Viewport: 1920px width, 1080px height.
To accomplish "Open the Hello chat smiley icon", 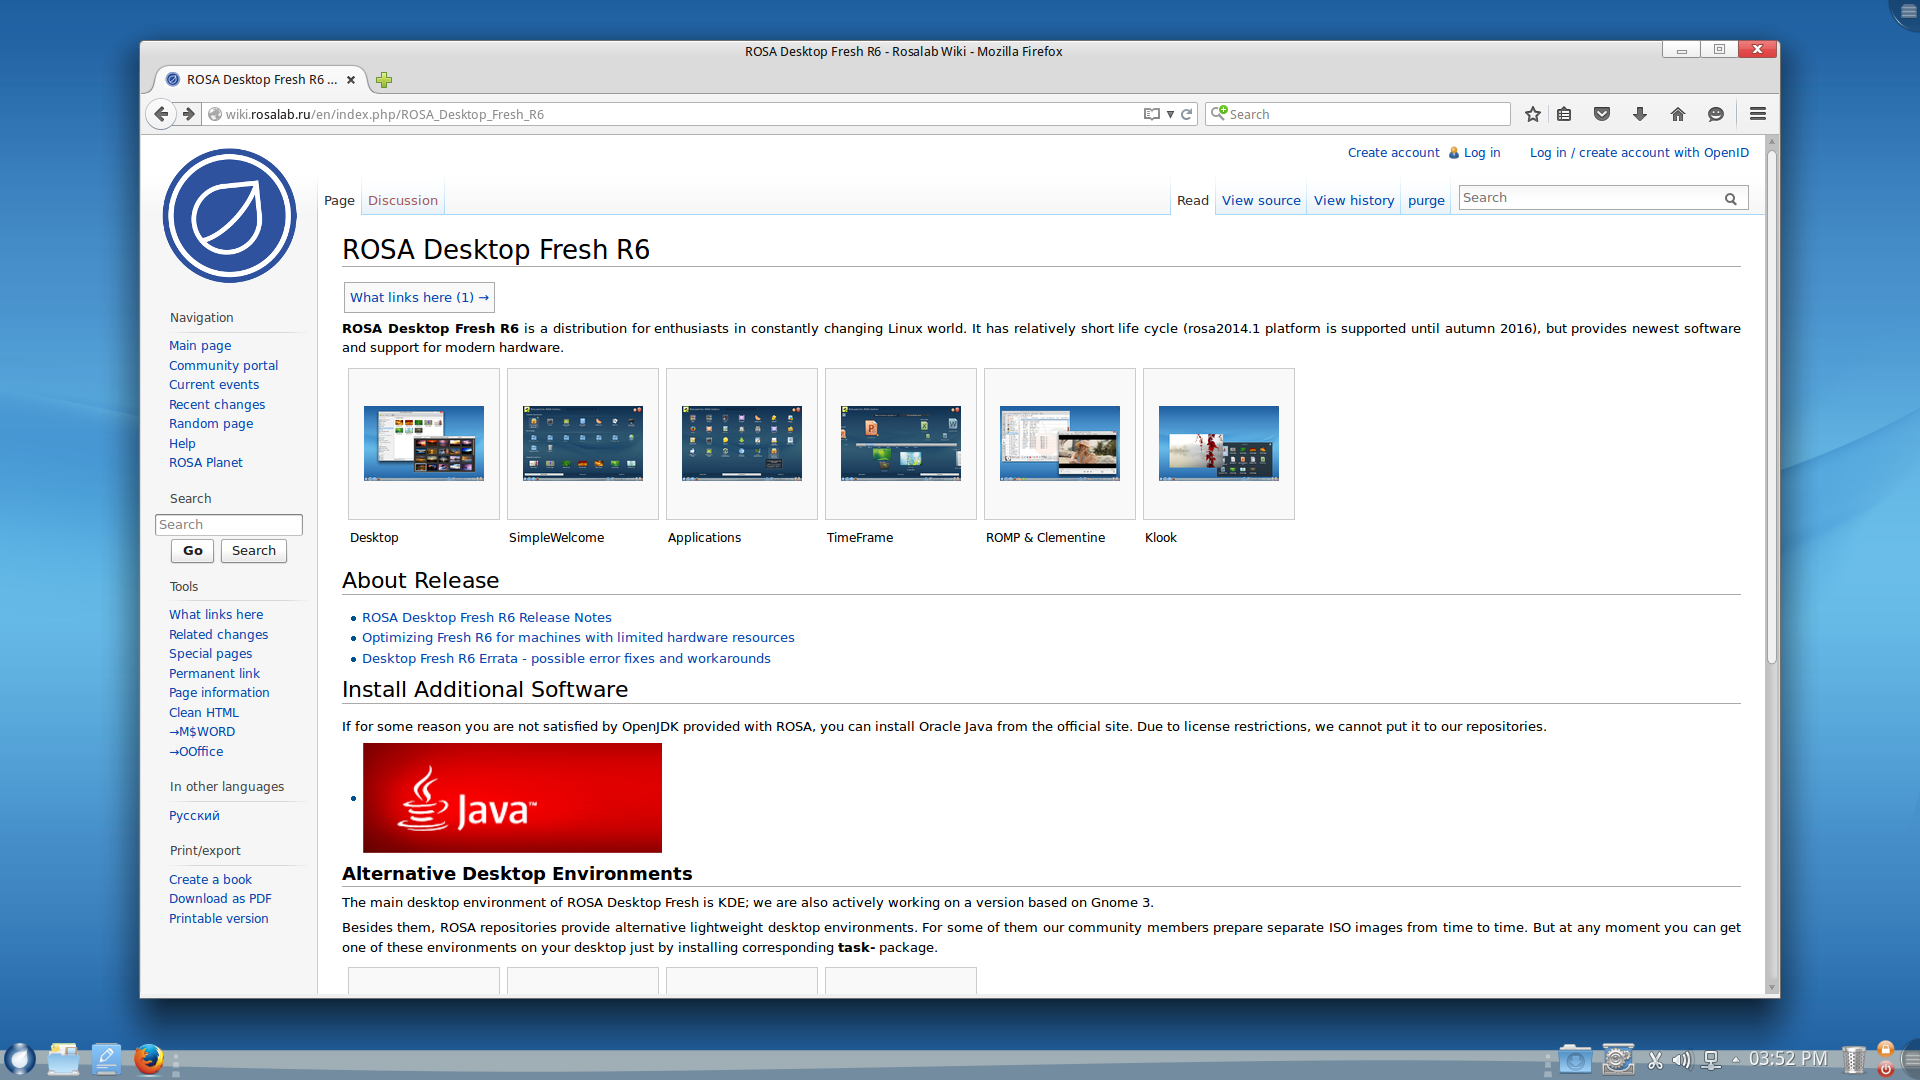I will [x=1716, y=114].
